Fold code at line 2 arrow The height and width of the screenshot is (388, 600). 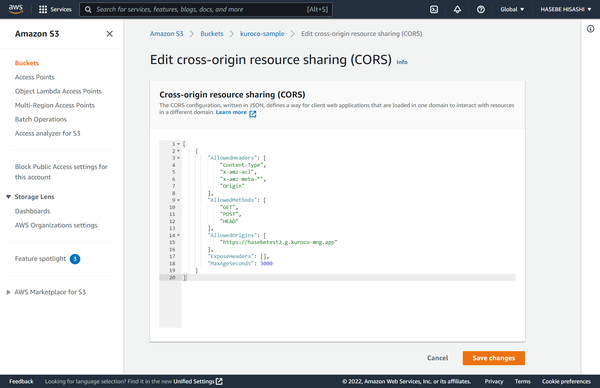[178, 151]
